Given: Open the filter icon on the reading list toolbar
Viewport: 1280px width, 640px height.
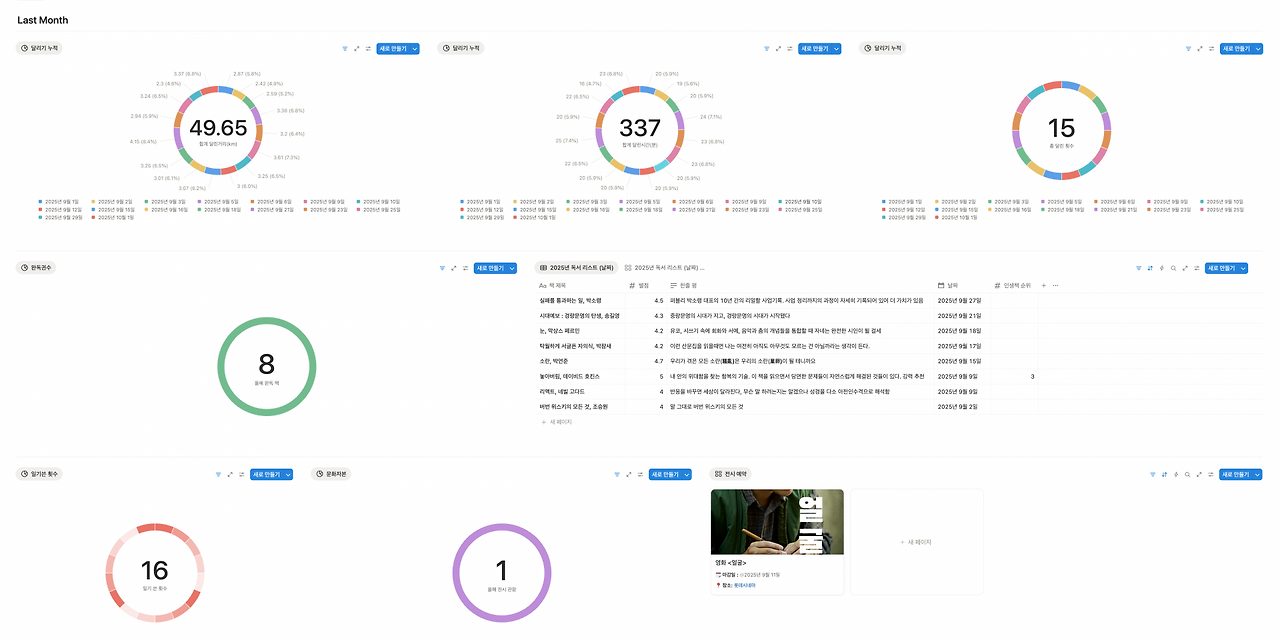Looking at the screenshot, I should tap(1141, 268).
